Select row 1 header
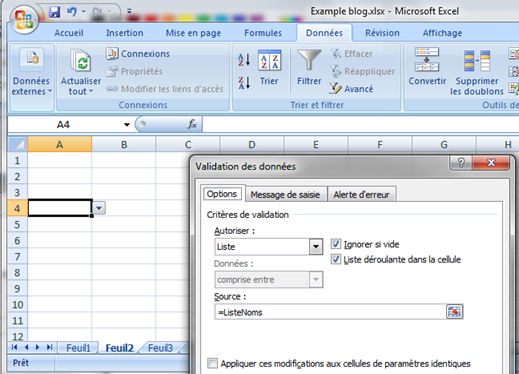This screenshot has height=374, width=519. tap(17, 161)
